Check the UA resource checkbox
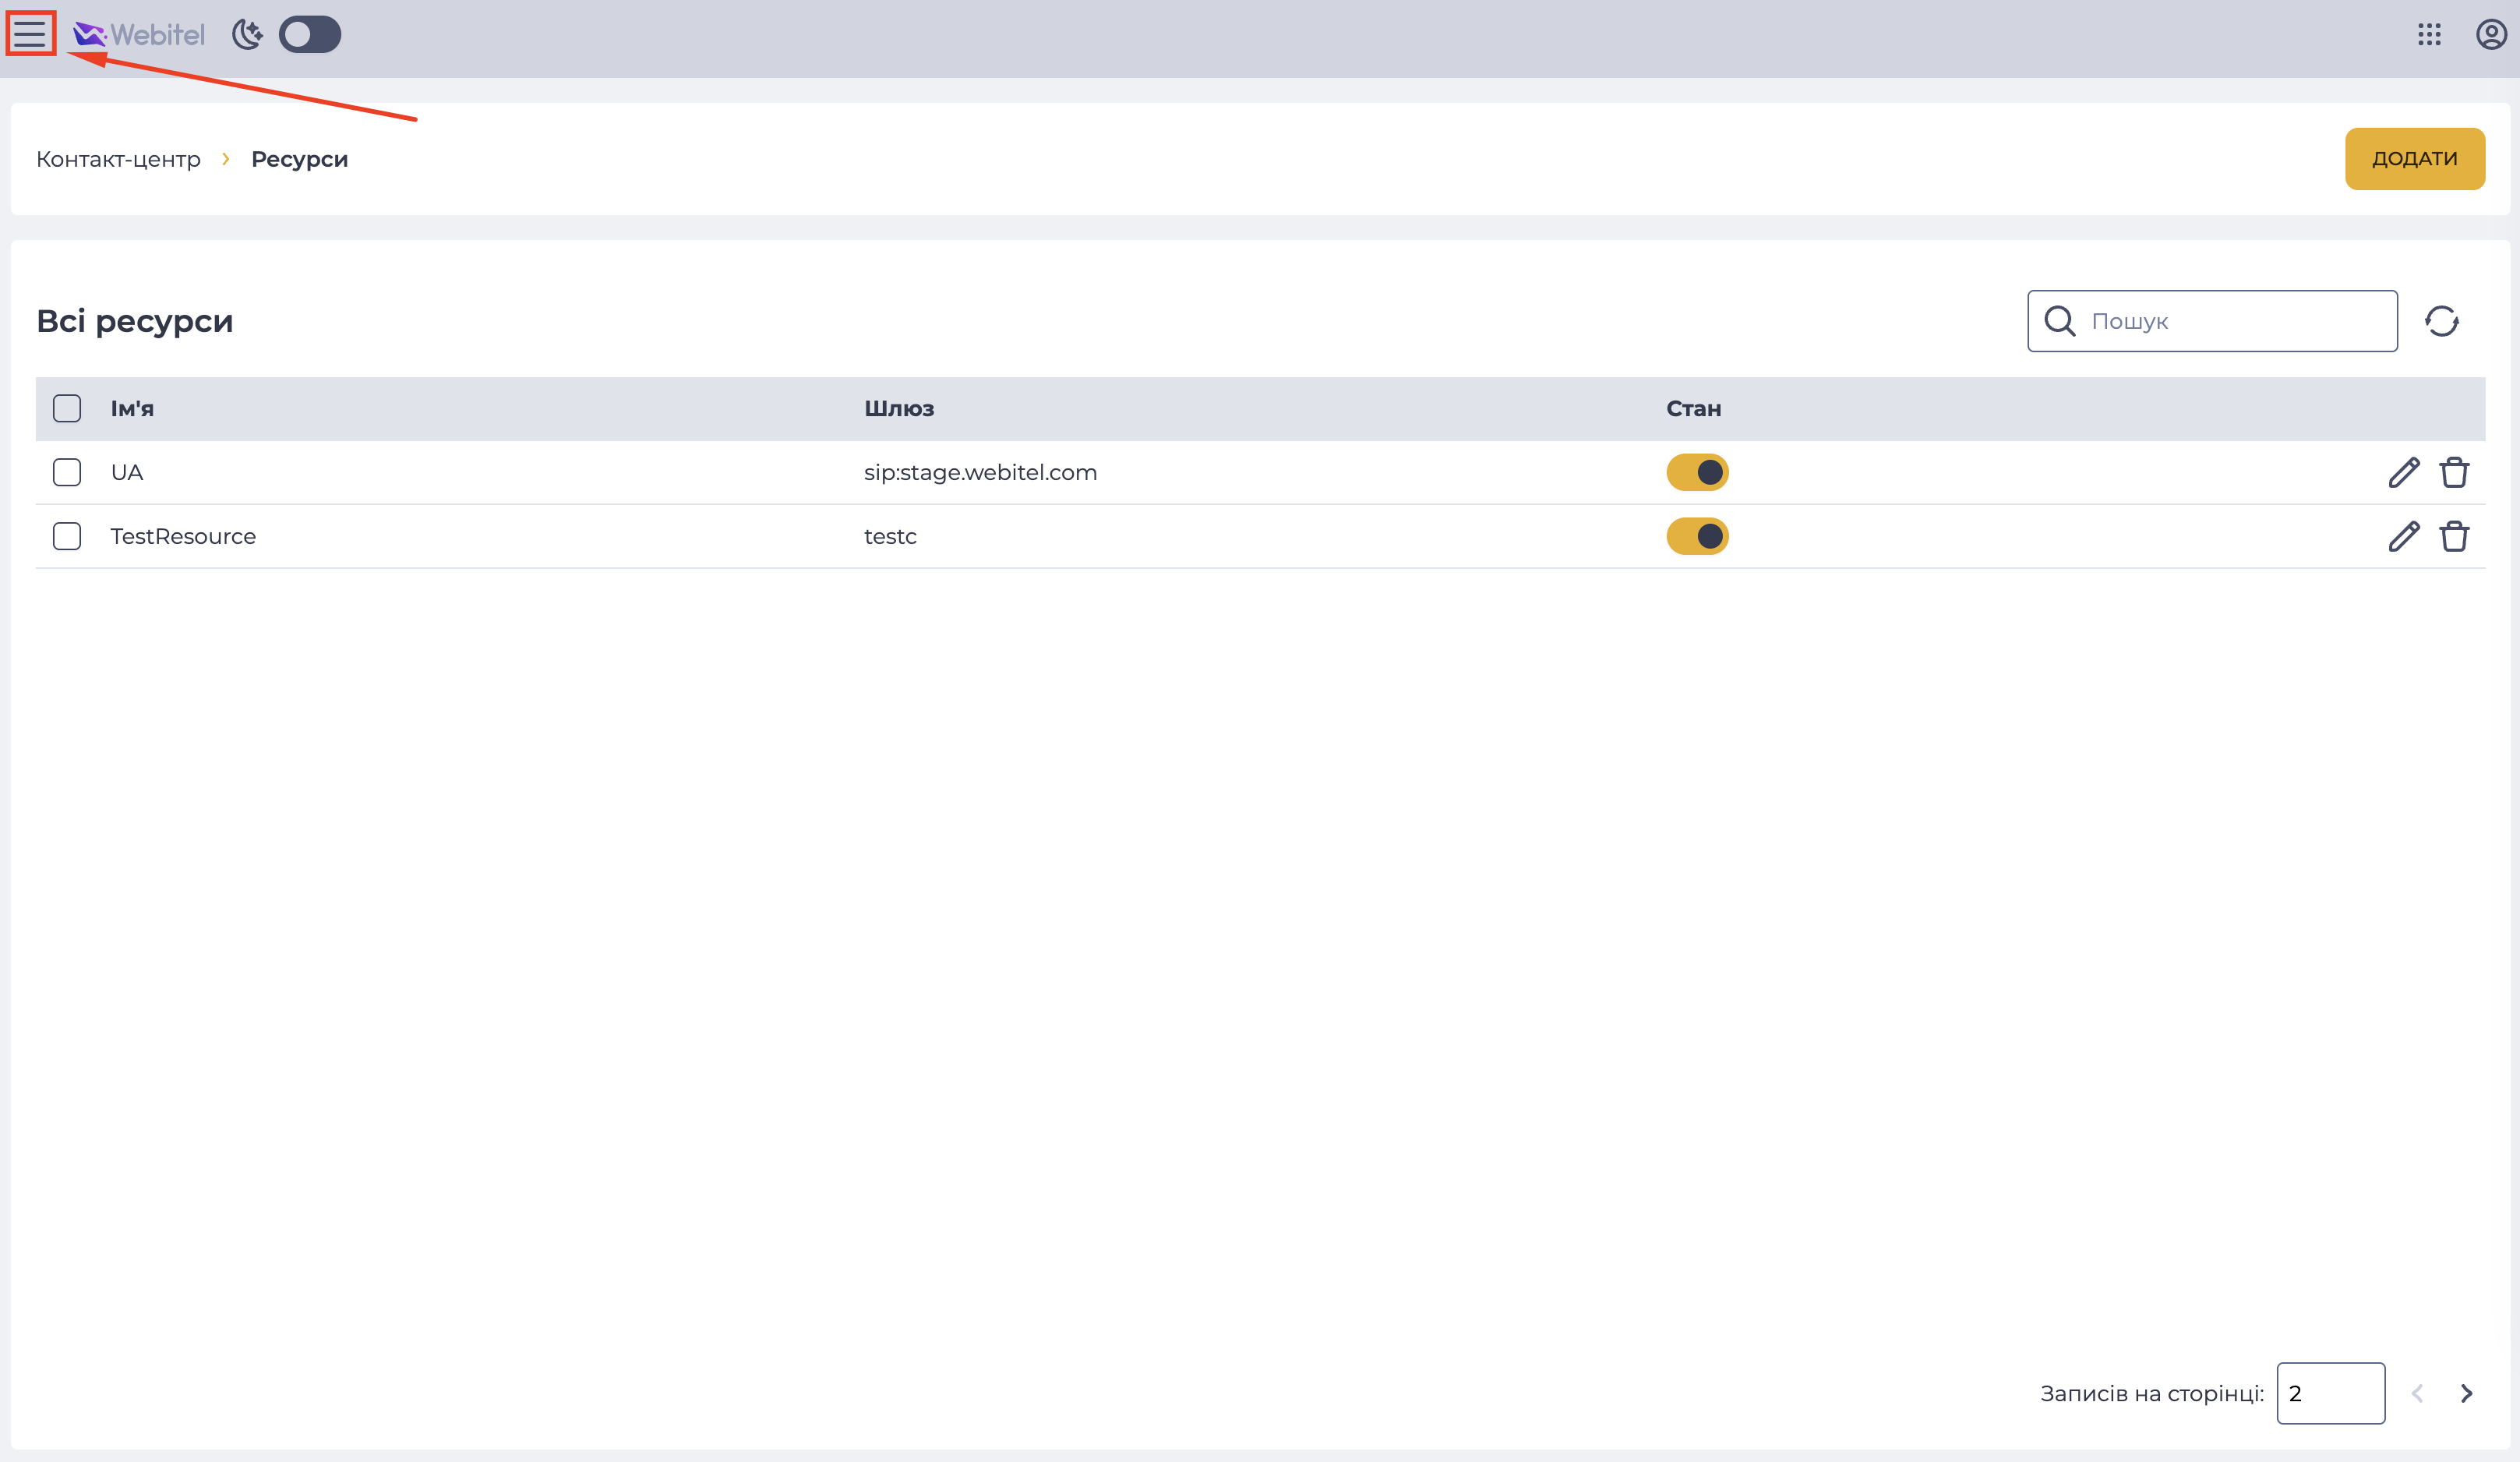This screenshot has width=2520, height=1462. coord(67,472)
